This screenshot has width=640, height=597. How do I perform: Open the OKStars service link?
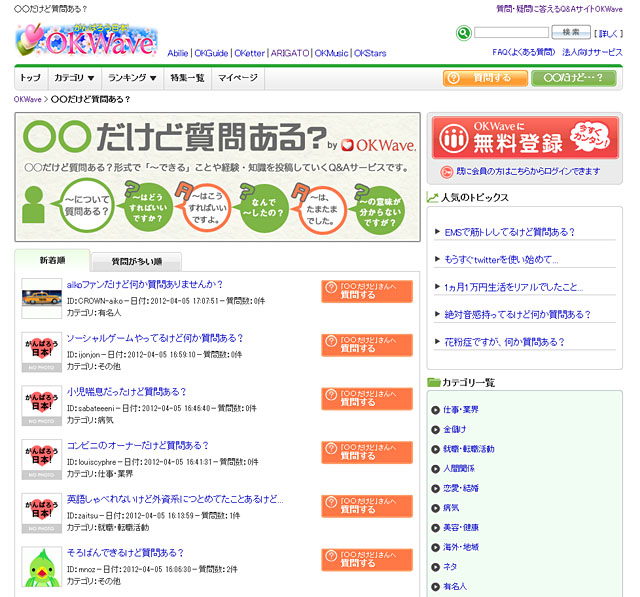370,53
